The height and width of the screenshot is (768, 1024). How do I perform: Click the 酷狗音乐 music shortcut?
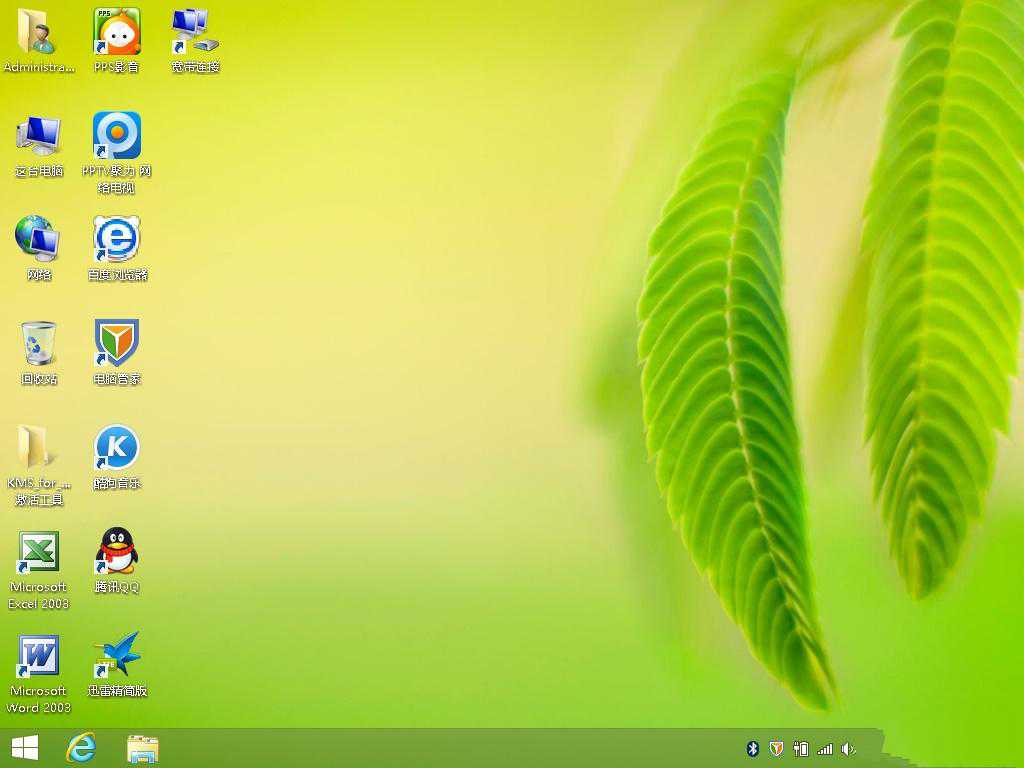pos(117,449)
